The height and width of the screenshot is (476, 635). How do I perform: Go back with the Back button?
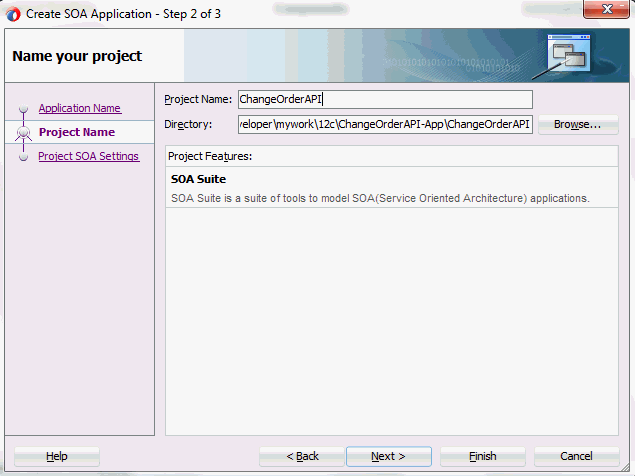[302, 457]
